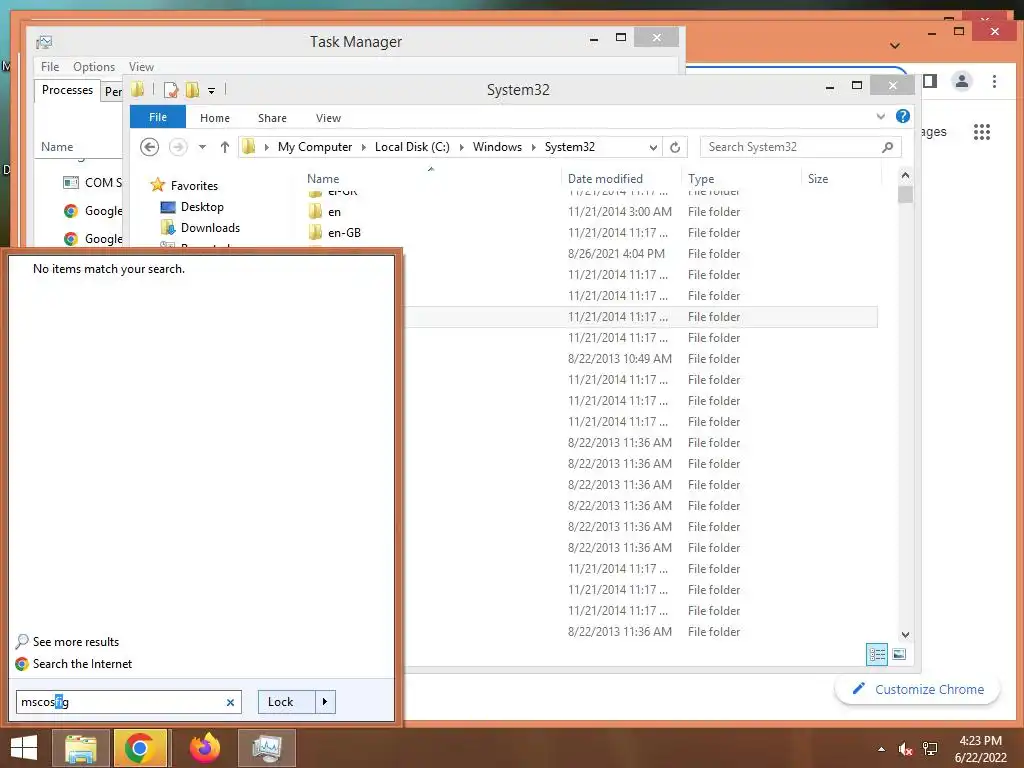Expand the arrow beside Lock
1024x768 pixels.
(x=325, y=702)
